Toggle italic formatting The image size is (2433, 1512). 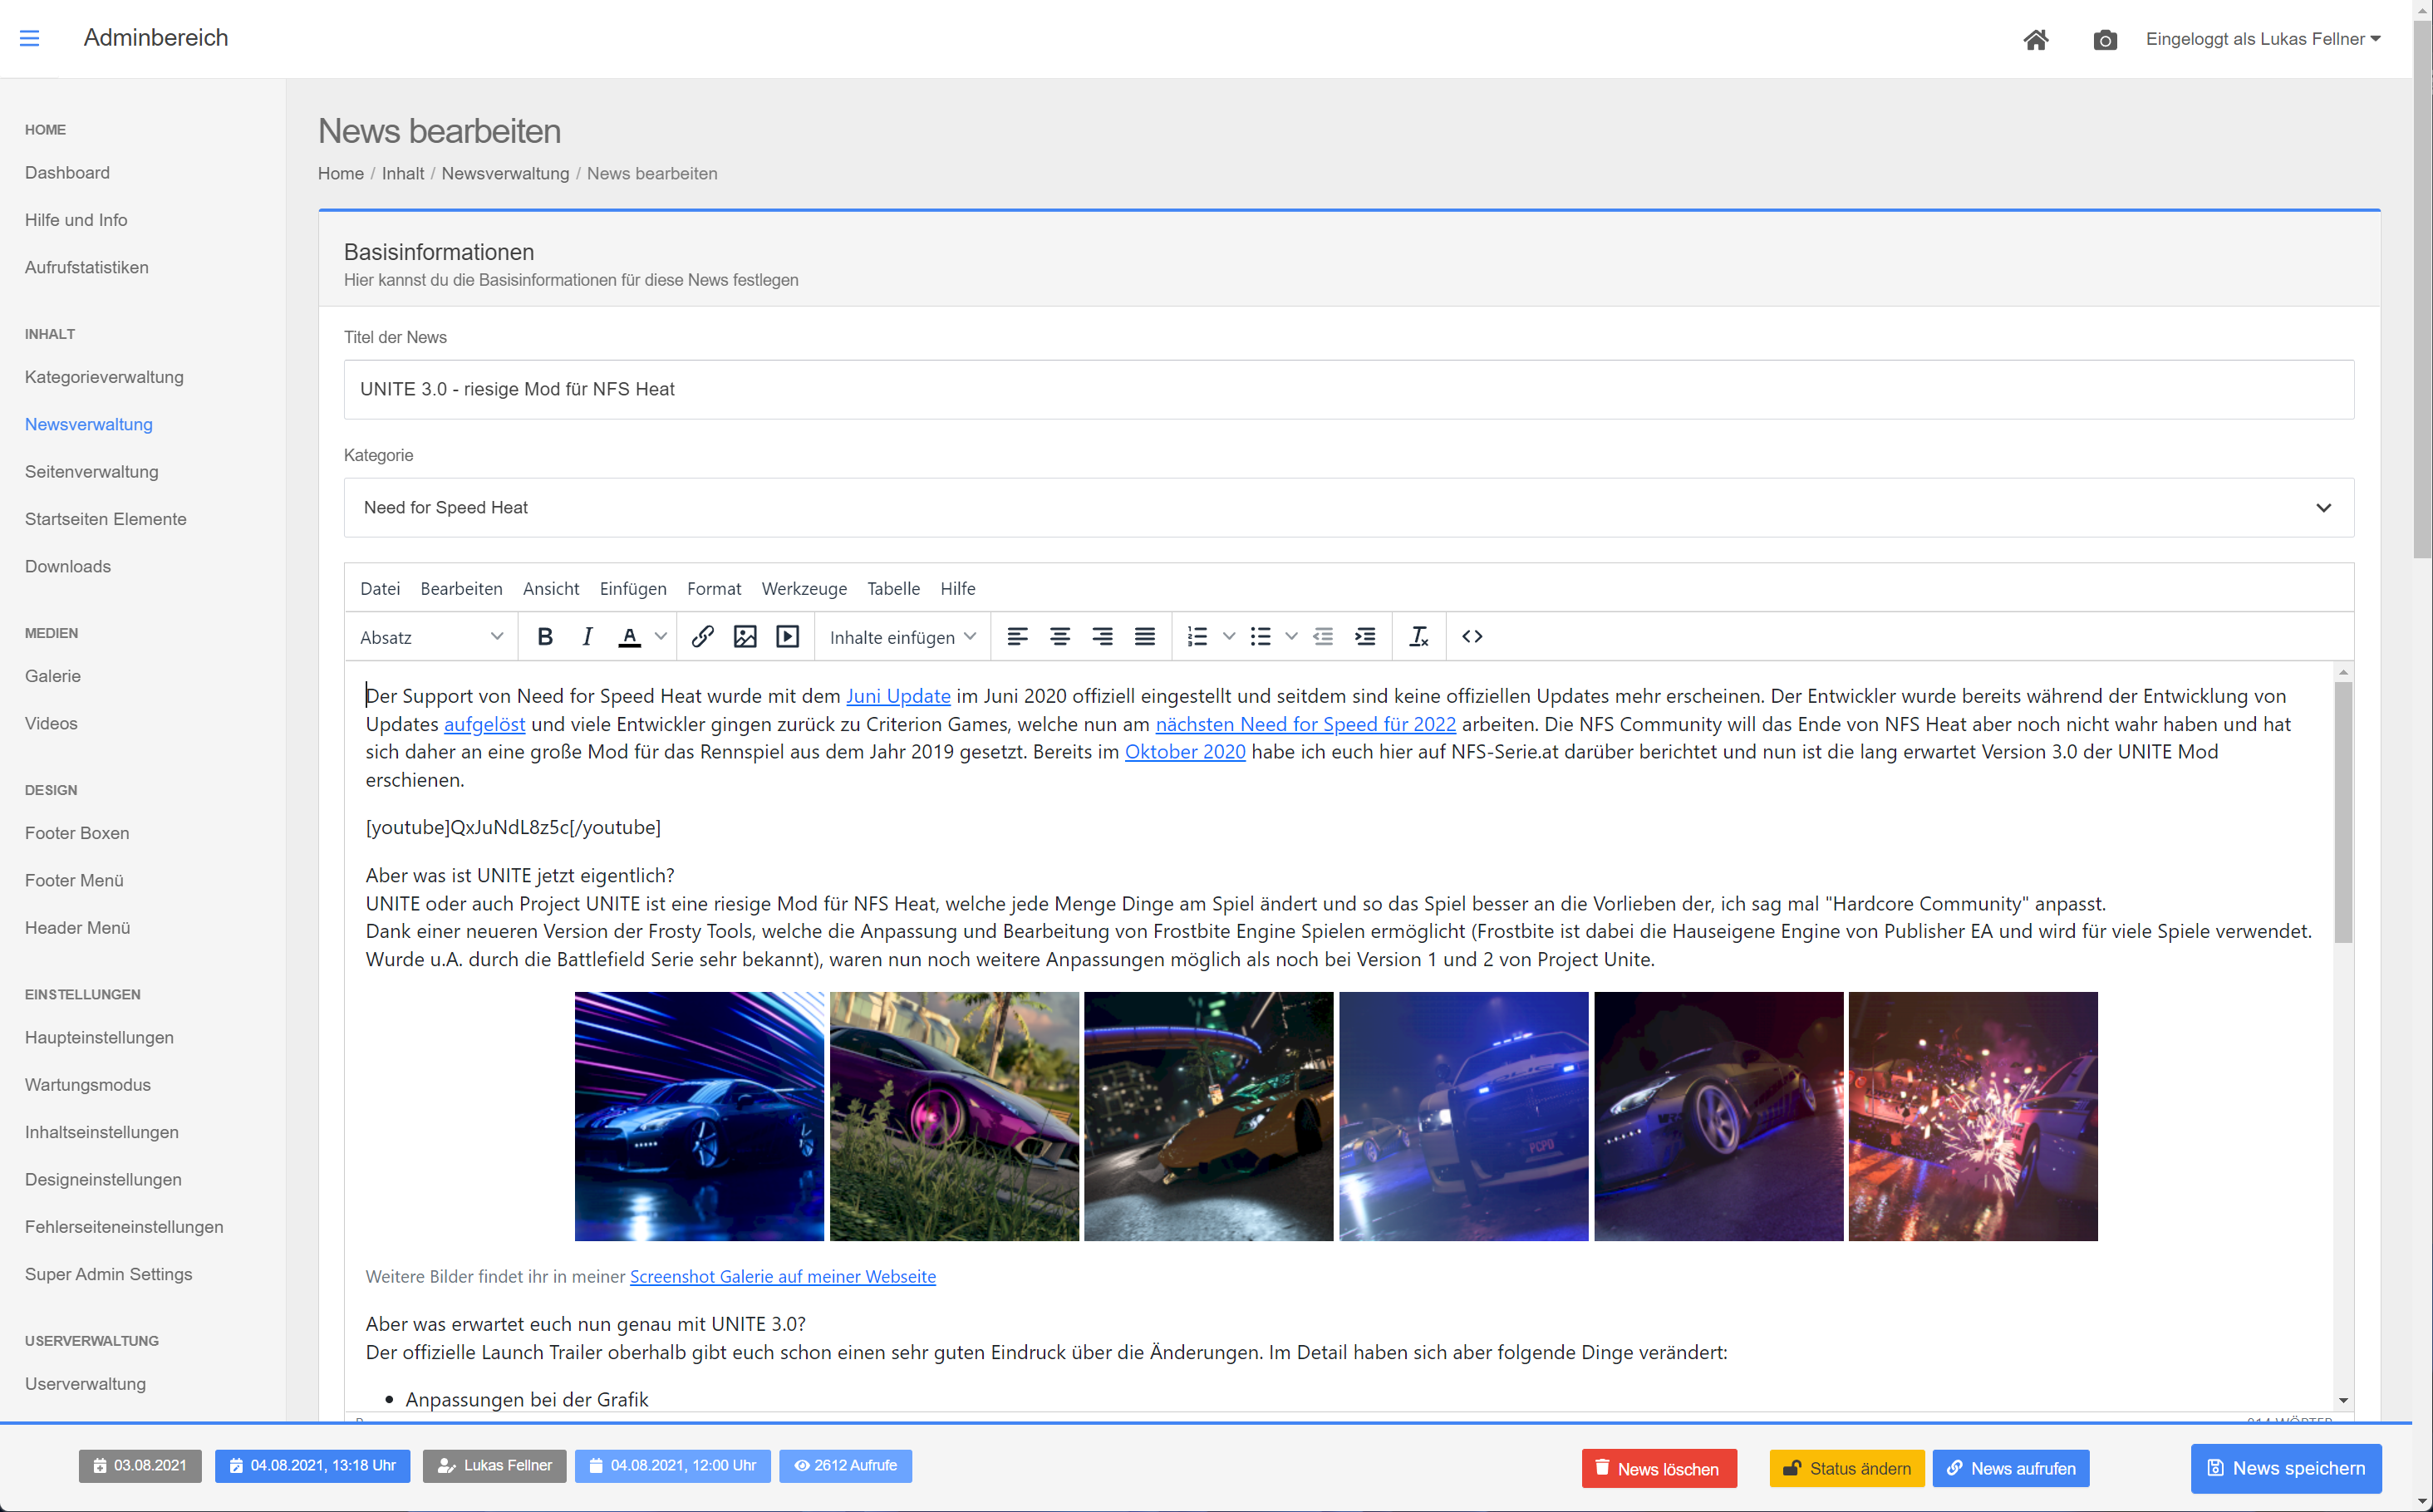(587, 637)
